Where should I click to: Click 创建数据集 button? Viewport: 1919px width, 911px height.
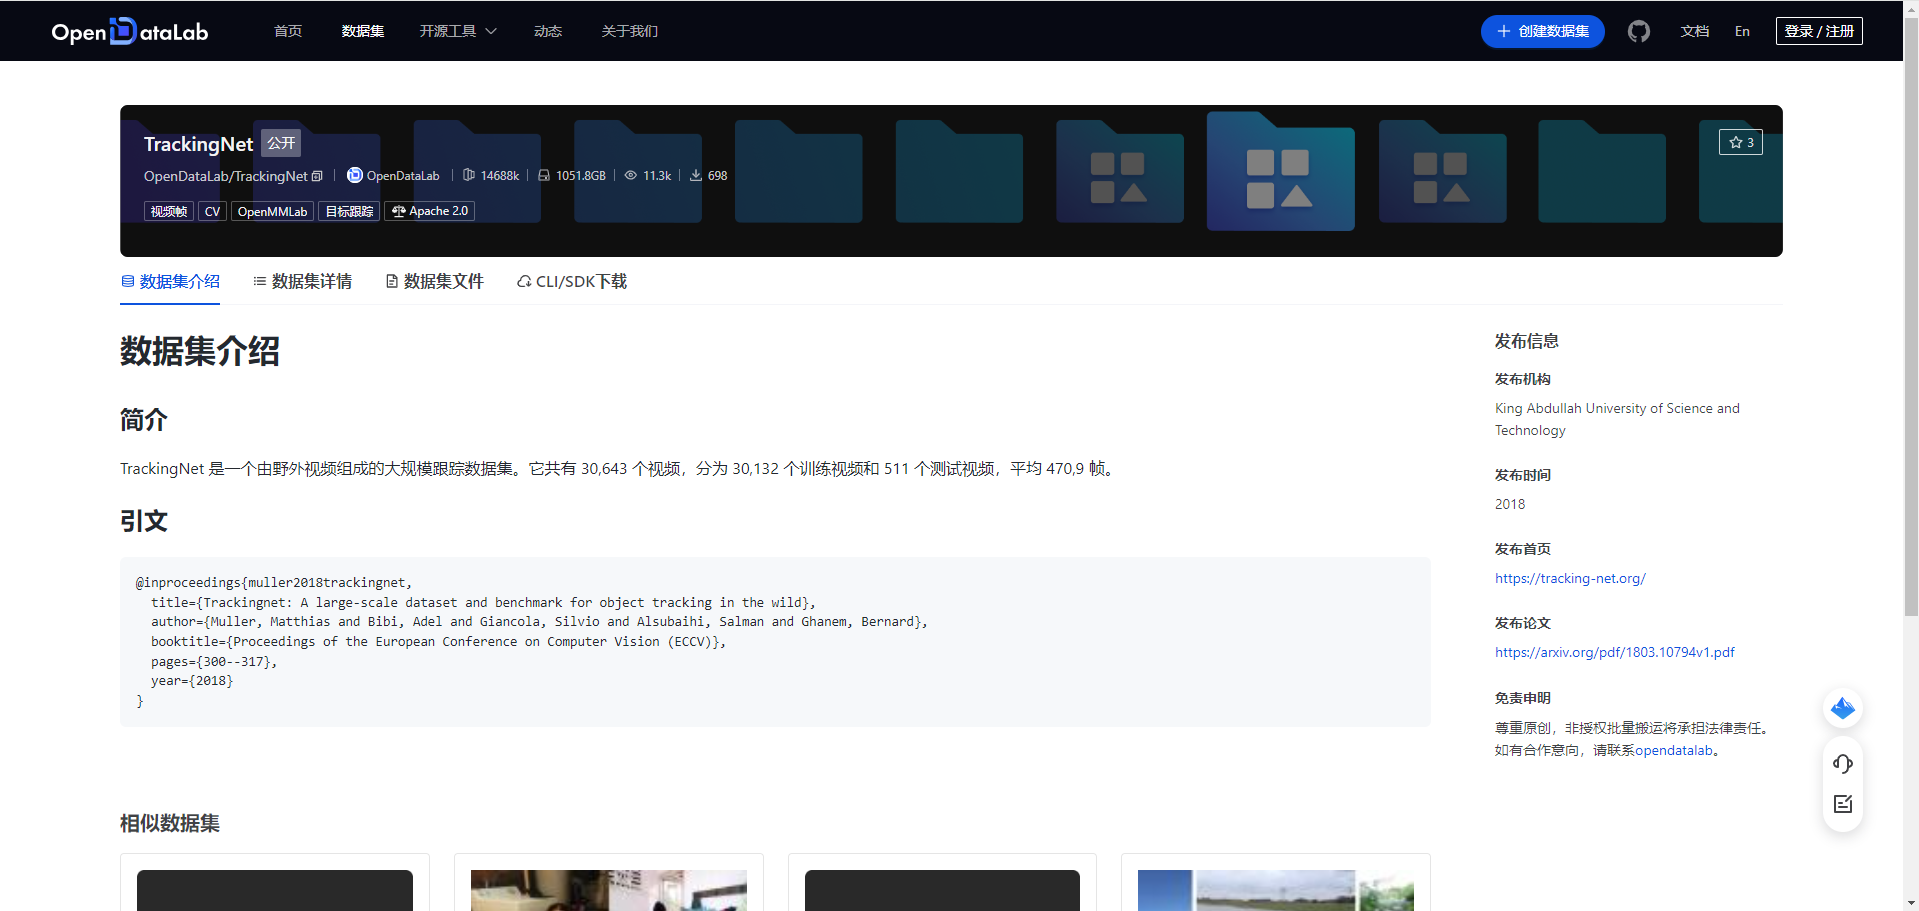click(x=1543, y=31)
